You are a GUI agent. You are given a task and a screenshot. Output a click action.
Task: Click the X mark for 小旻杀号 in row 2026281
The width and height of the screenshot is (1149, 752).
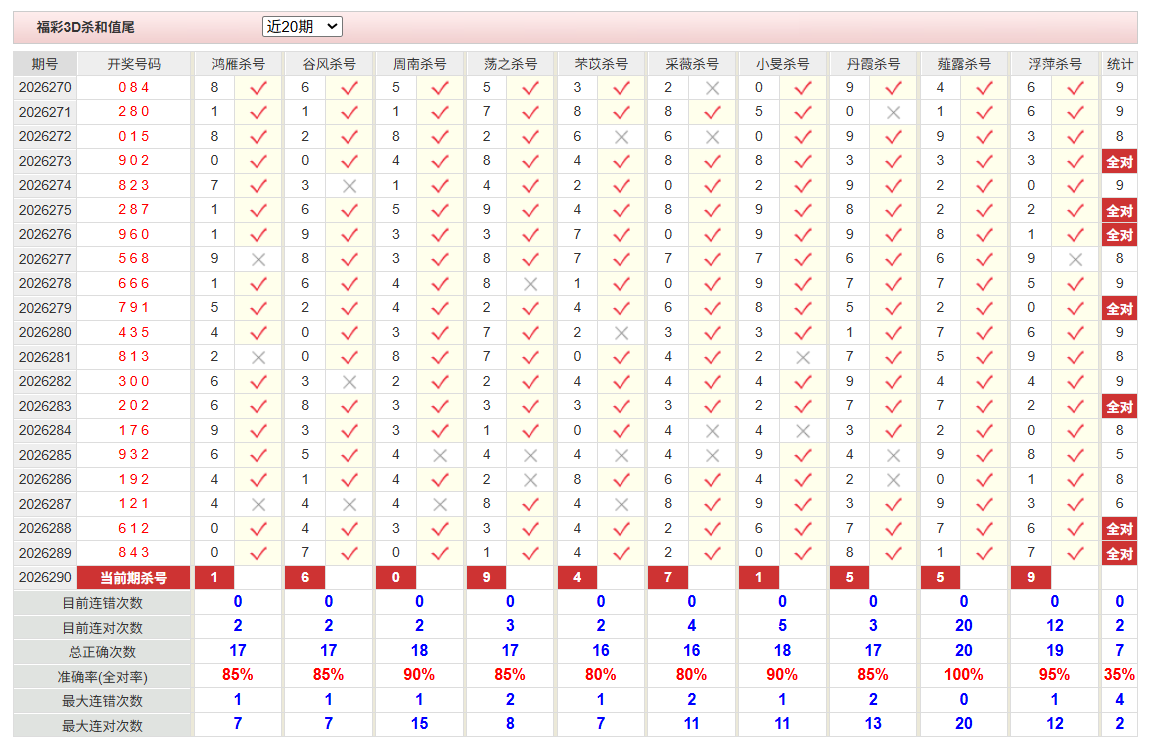803,358
